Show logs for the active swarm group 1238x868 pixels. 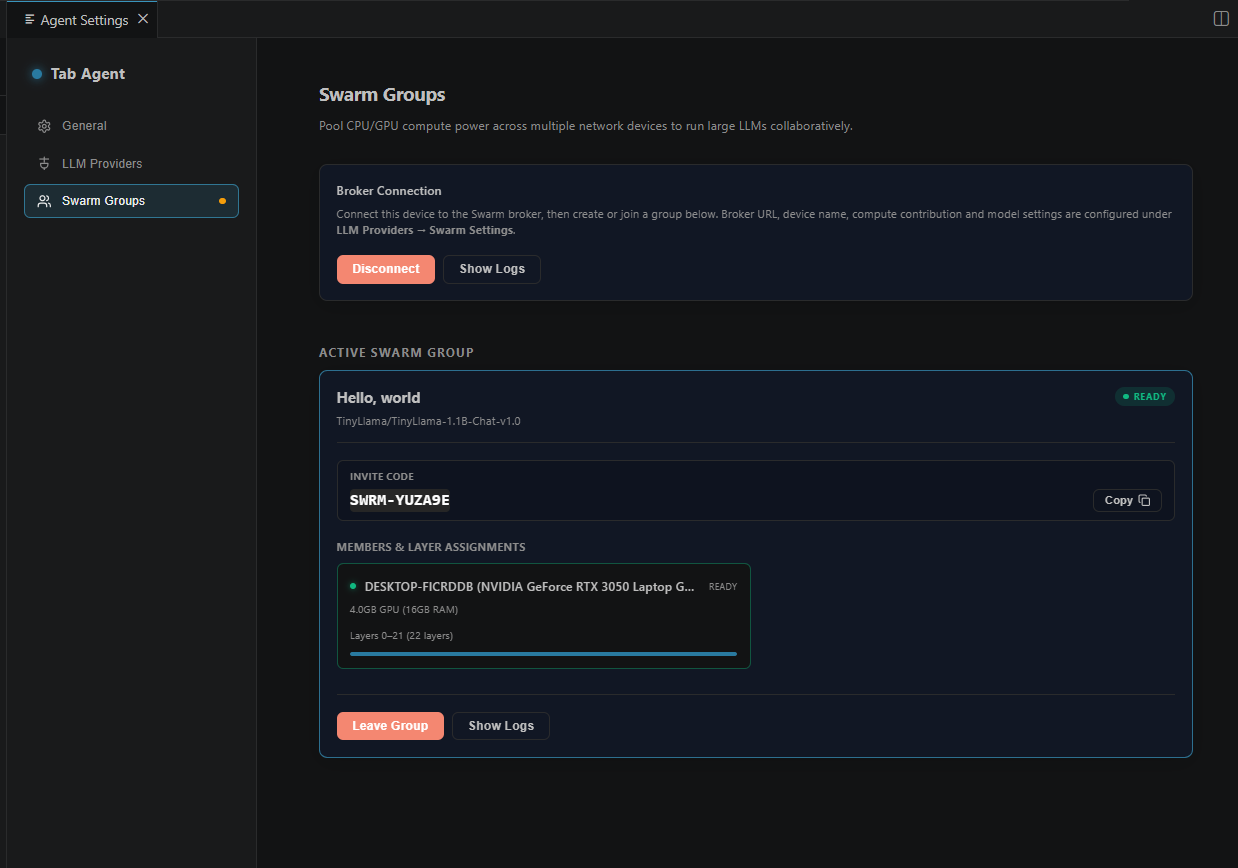click(x=501, y=726)
